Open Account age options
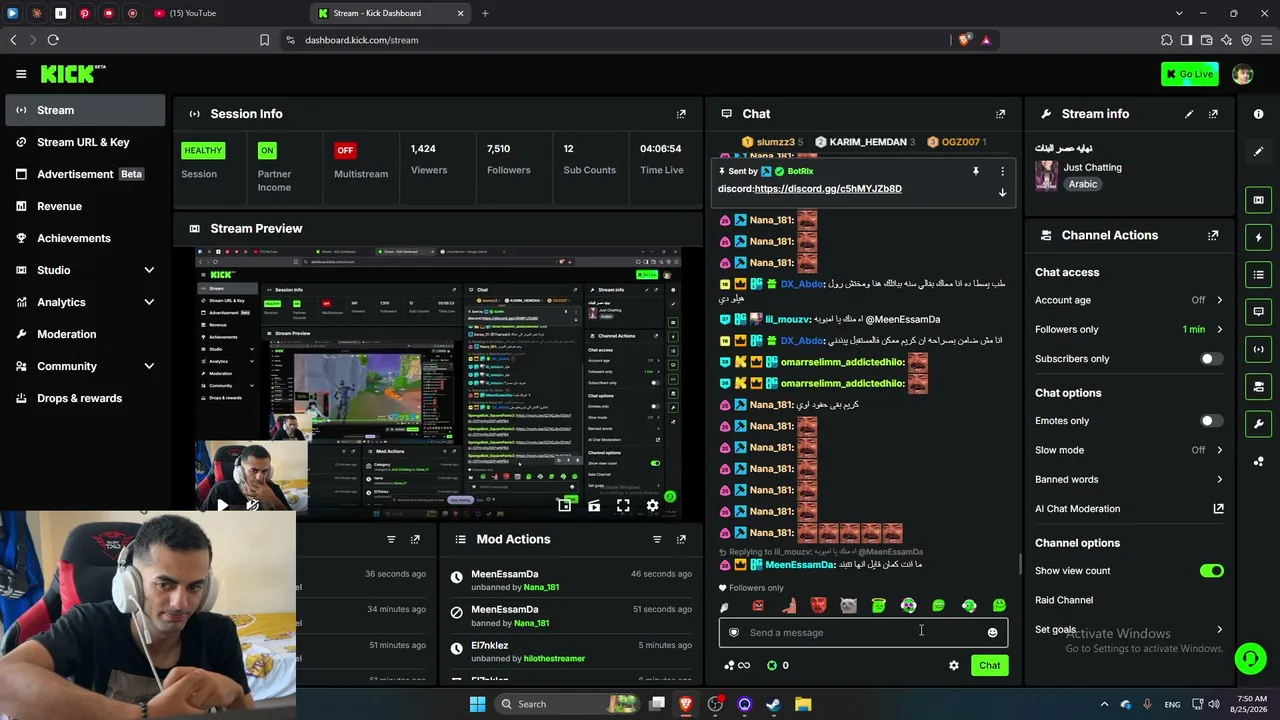This screenshot has width=1280, height=720. pos(1129,300)
